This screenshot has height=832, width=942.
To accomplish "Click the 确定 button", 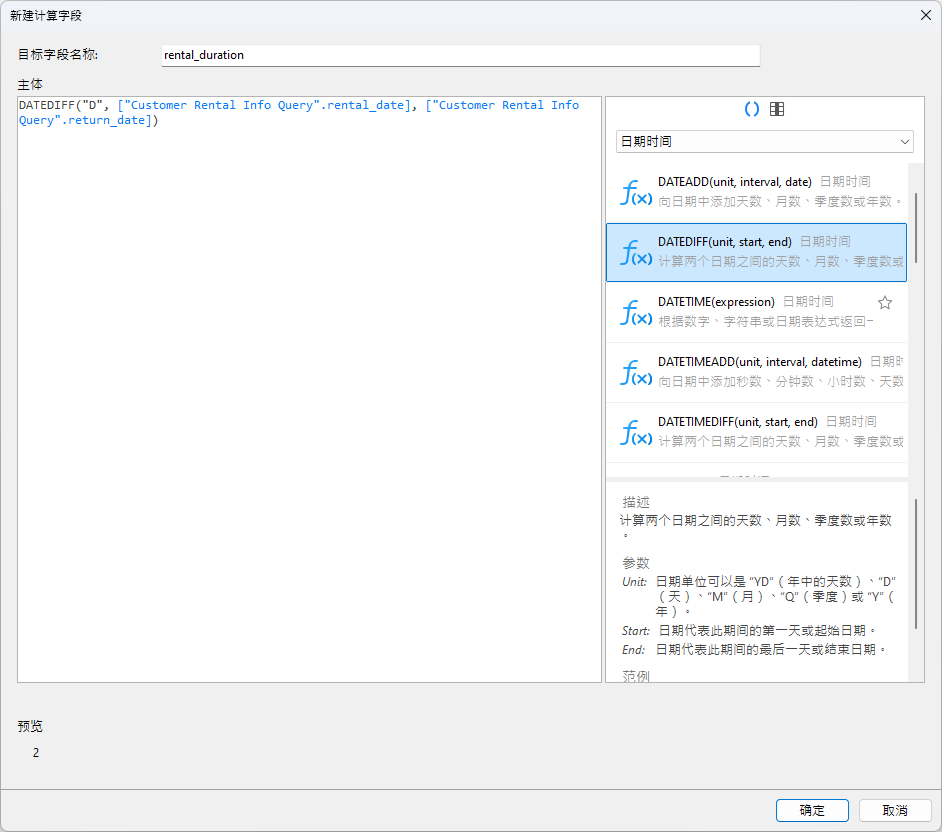I will [812, 810].
